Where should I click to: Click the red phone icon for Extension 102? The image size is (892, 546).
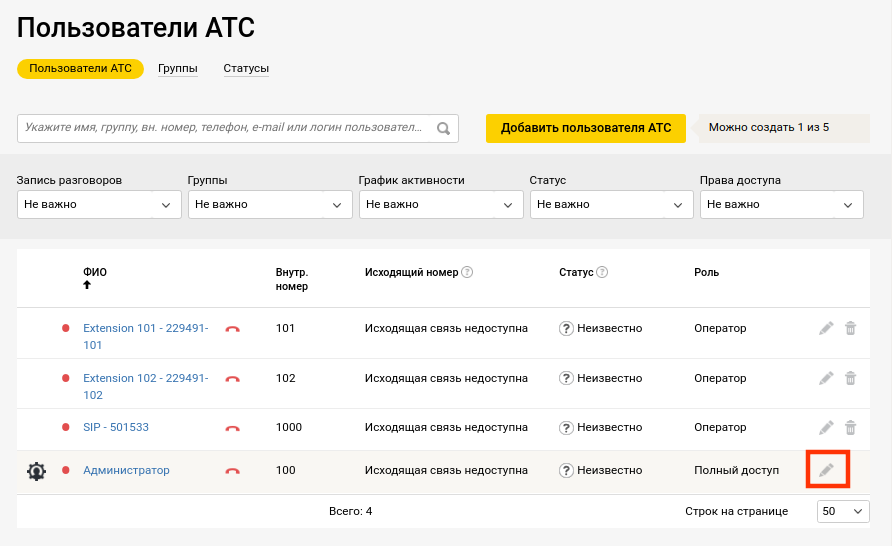pyautogui.click(x=232, y=379)
